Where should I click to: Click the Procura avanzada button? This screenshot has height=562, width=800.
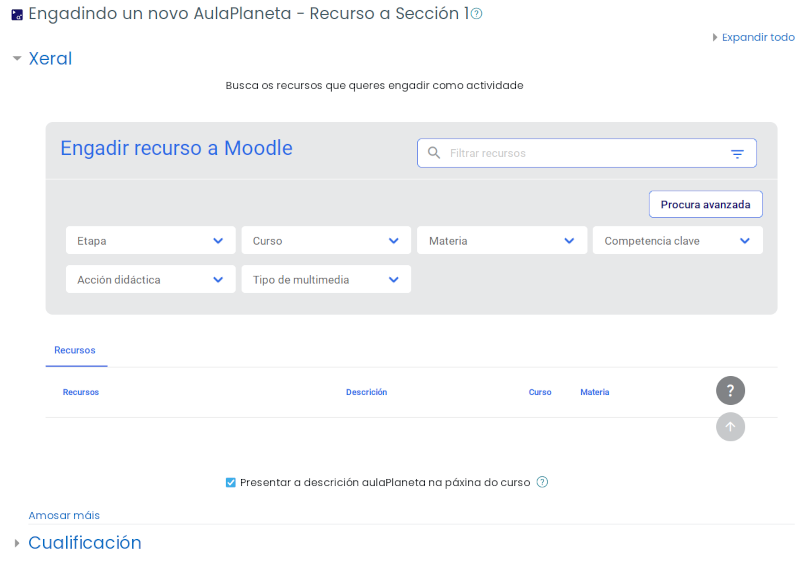(705, 204)
